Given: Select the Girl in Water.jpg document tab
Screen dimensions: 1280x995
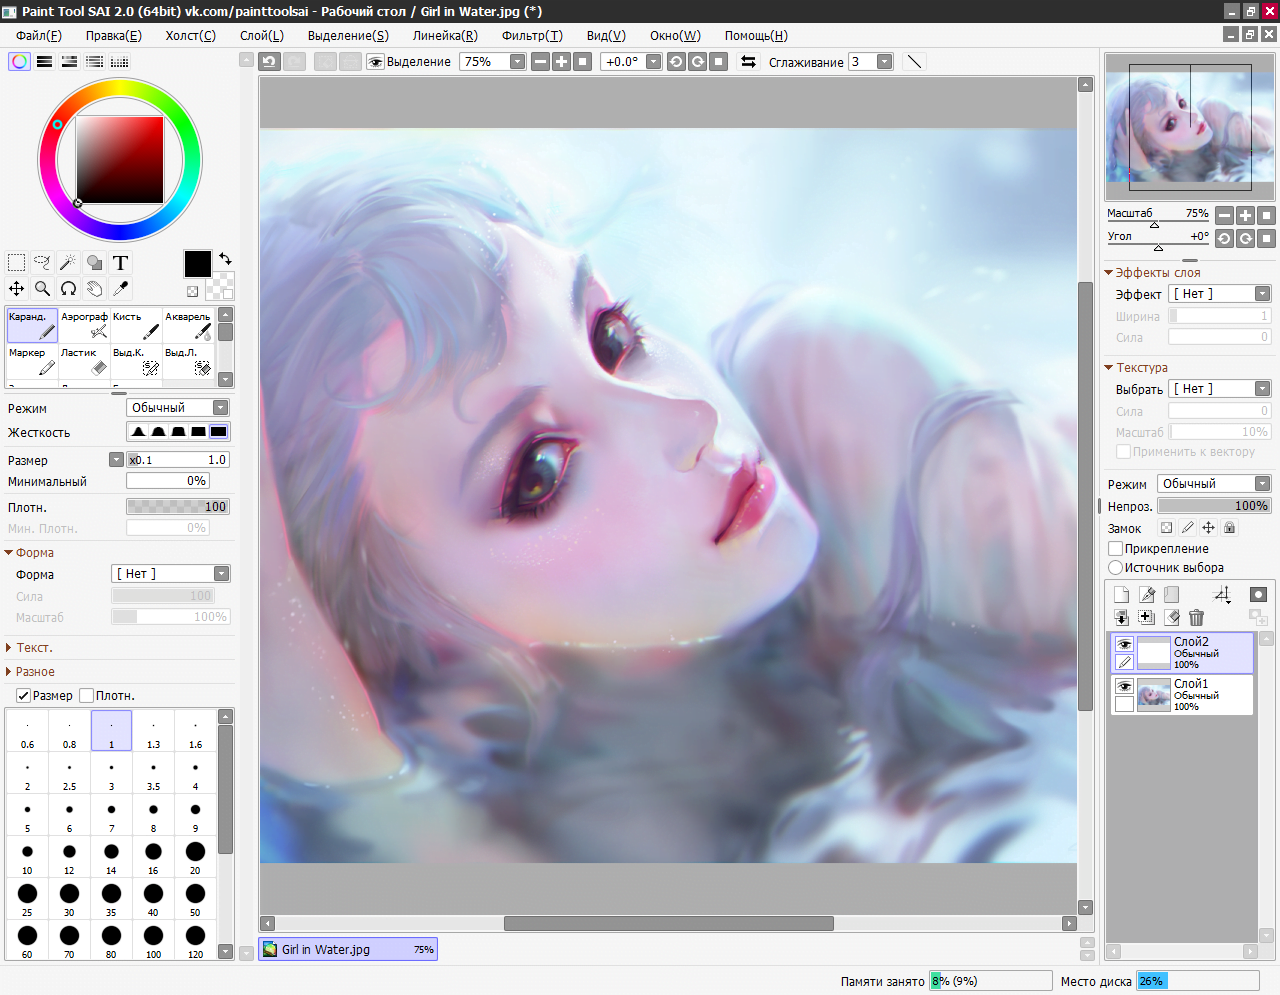Looking at the screenshot, I should (x=348, y=949).
